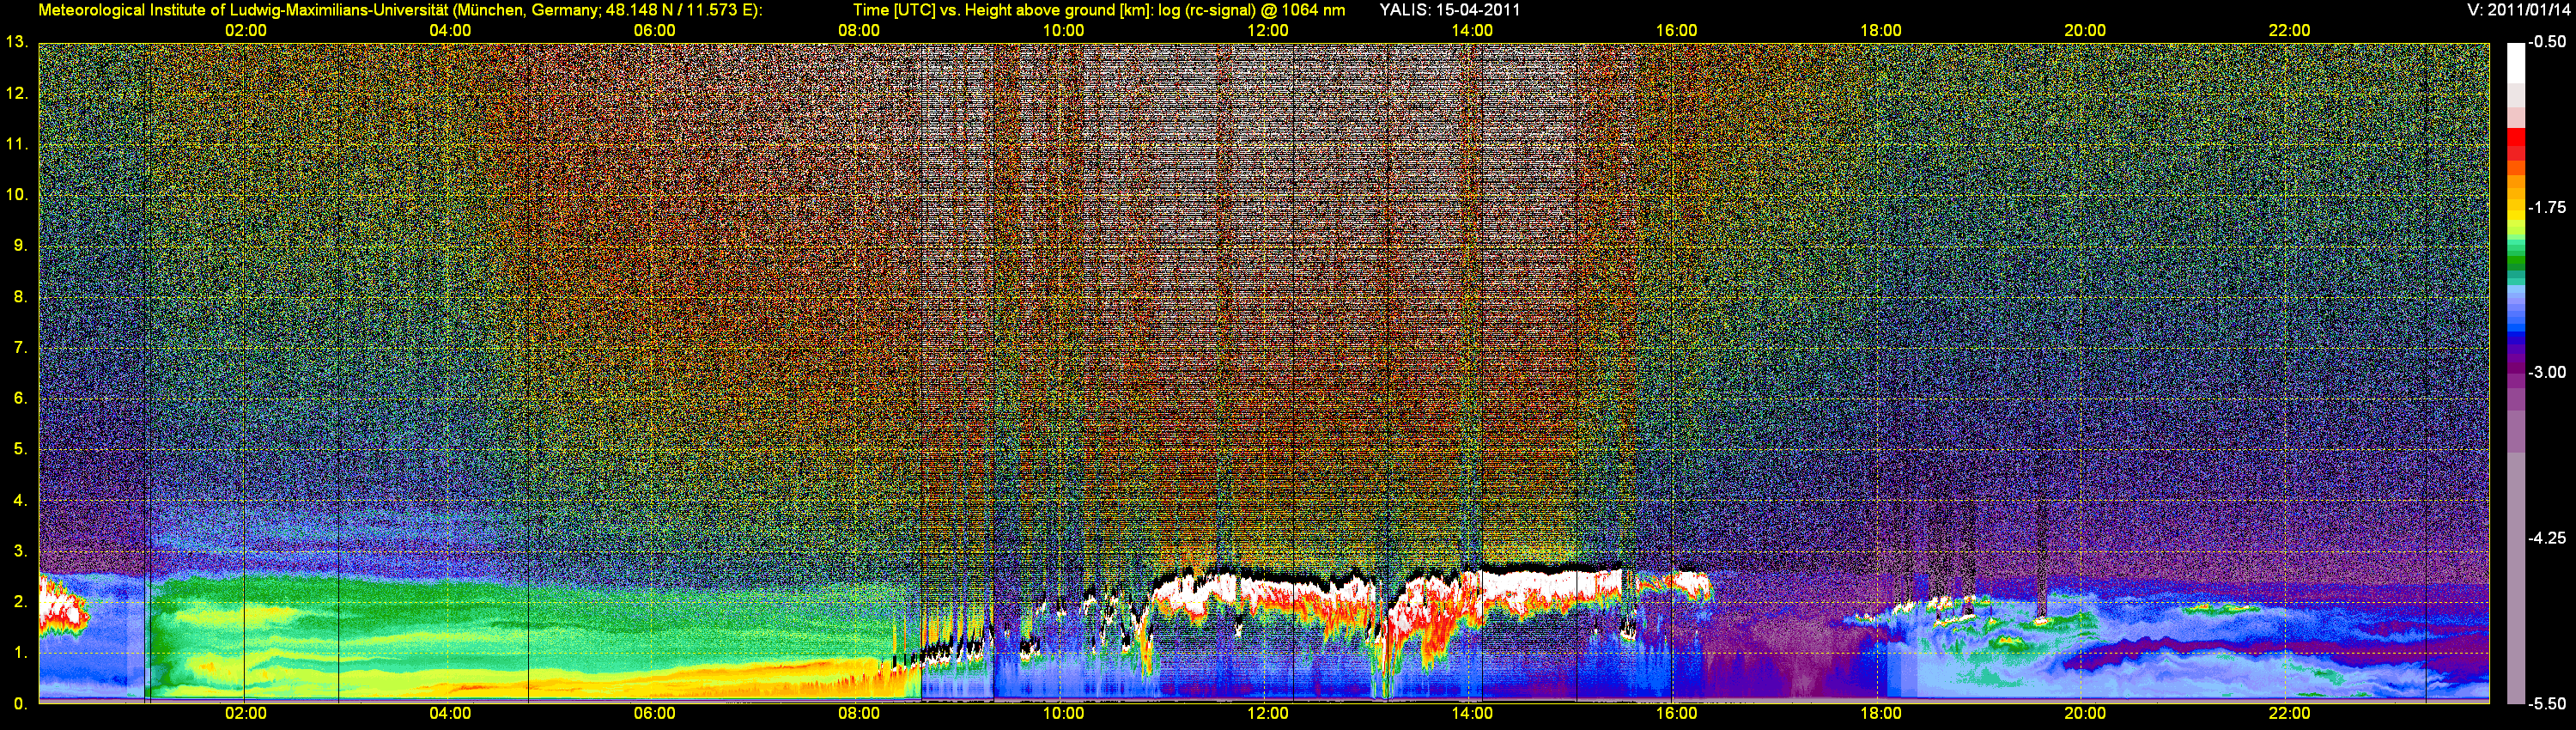Select the -1.75 color scale value
The width and height of the screenshot is (2576, 730).
(x=2547, y=207)
